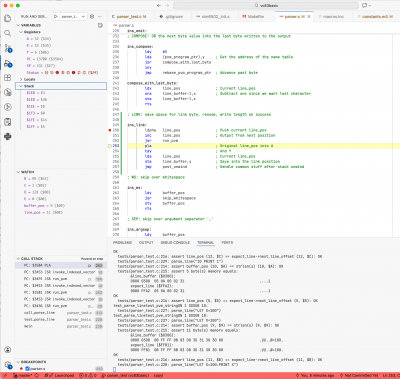
Task: Open the PORTS panel tab
Action: pyautogui.click(x=227, y=243)
